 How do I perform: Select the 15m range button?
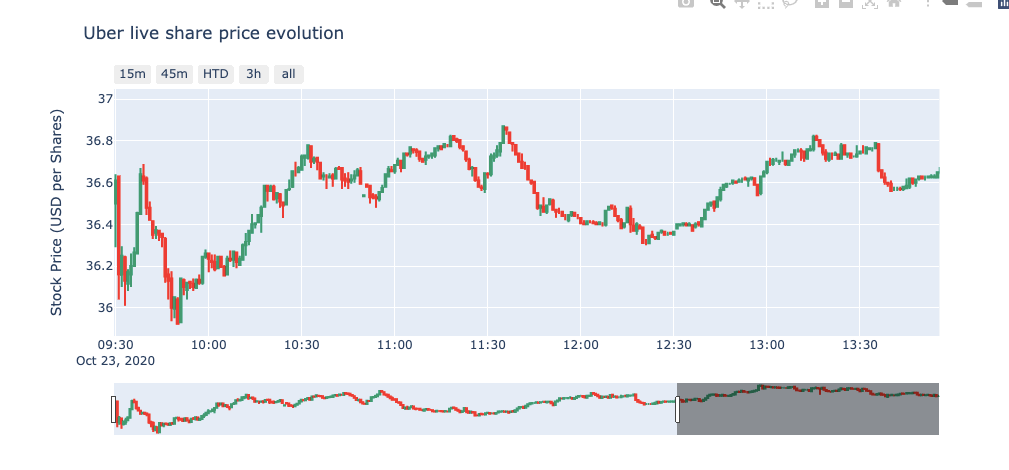click(x=133, y=74)
